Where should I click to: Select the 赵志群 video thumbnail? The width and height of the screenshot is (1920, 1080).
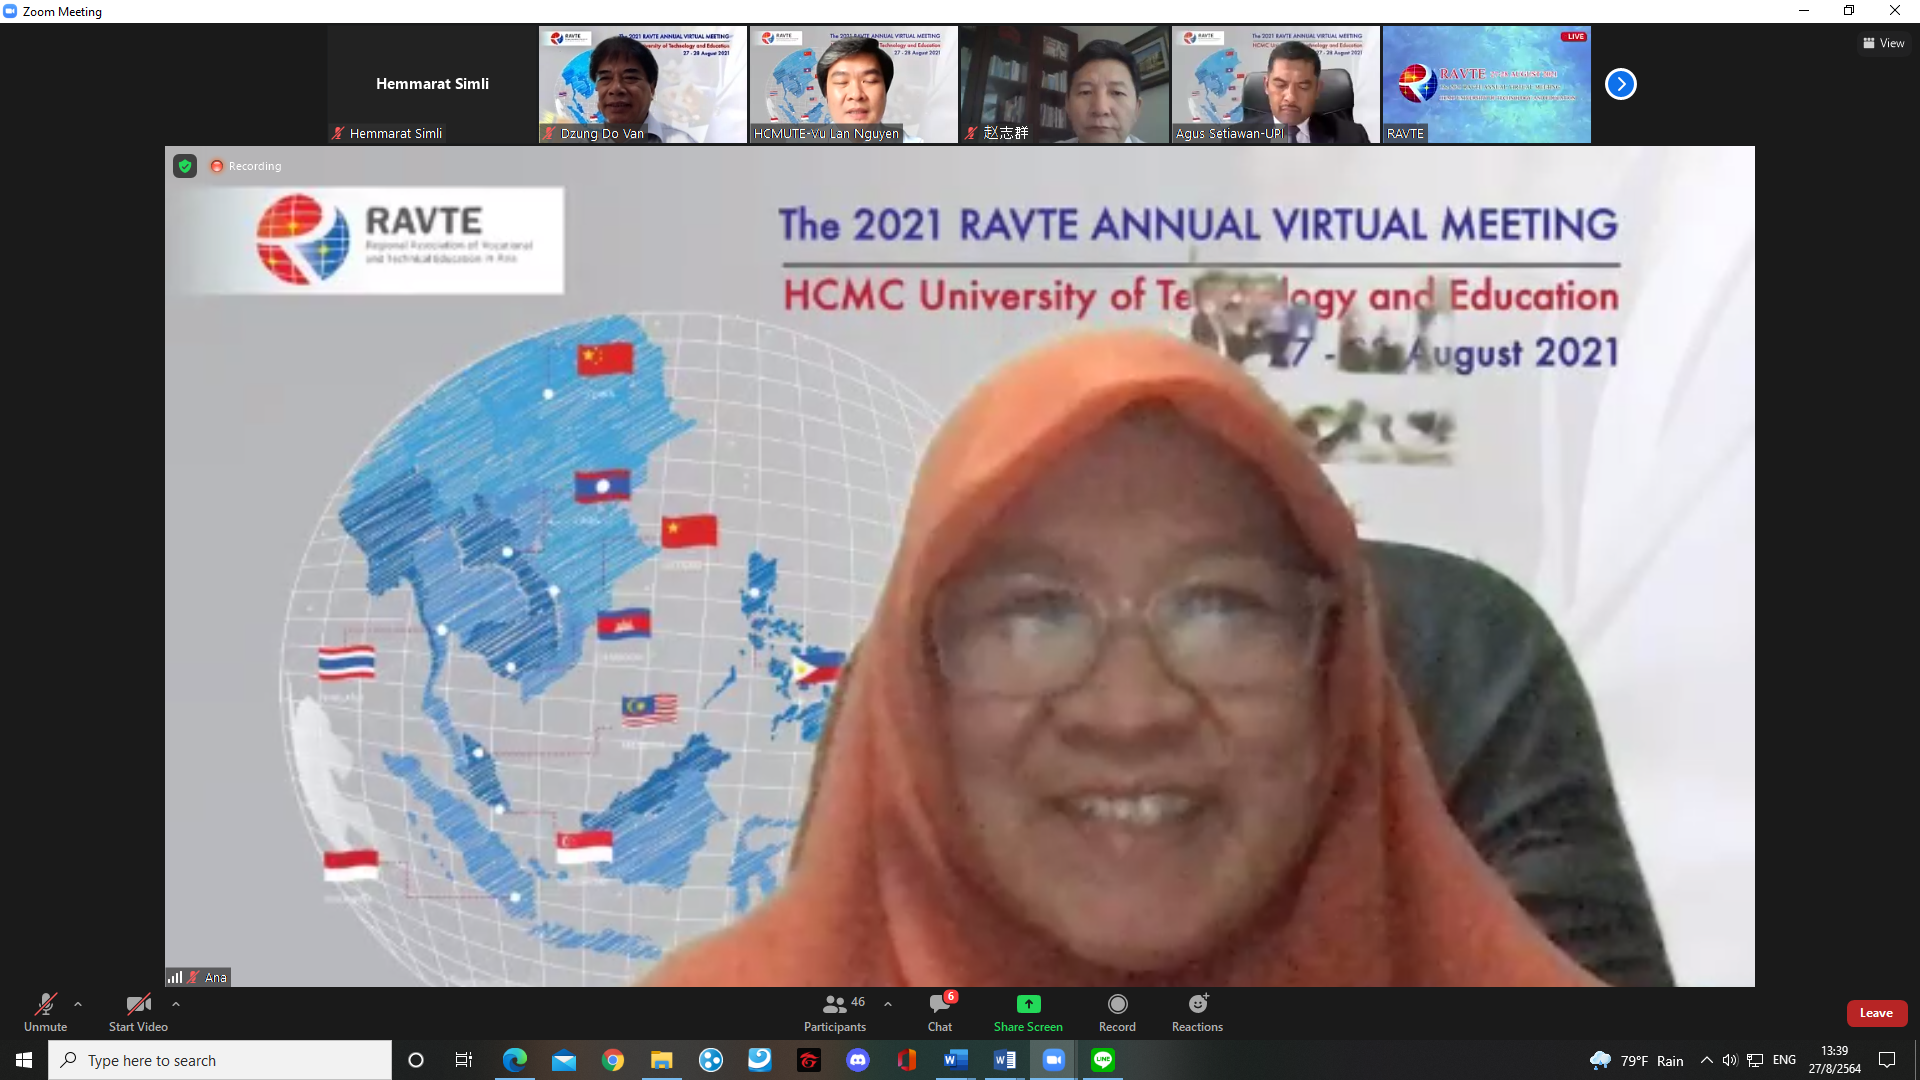1065,84
